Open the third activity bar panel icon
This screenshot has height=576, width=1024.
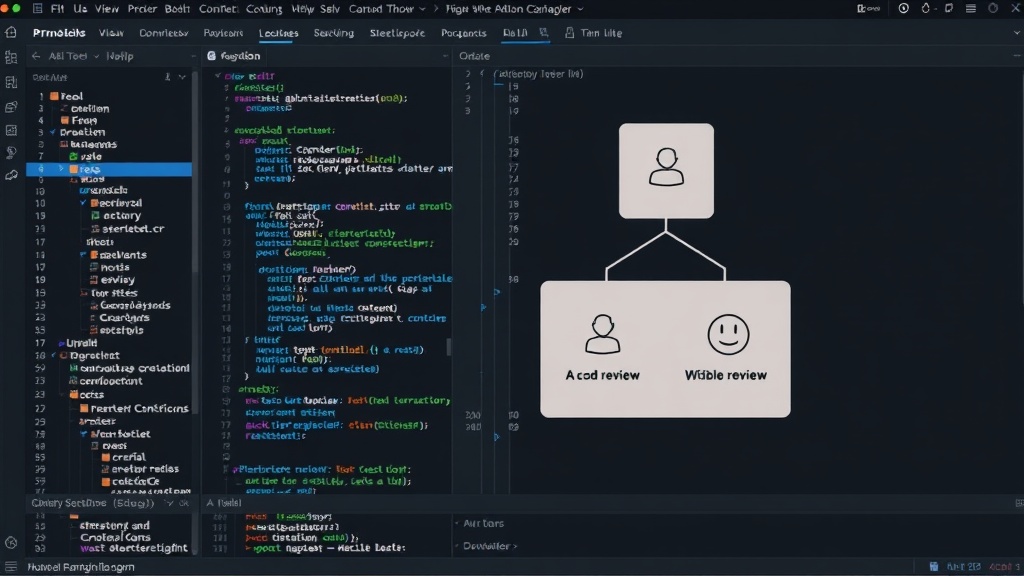coord(11,82)
